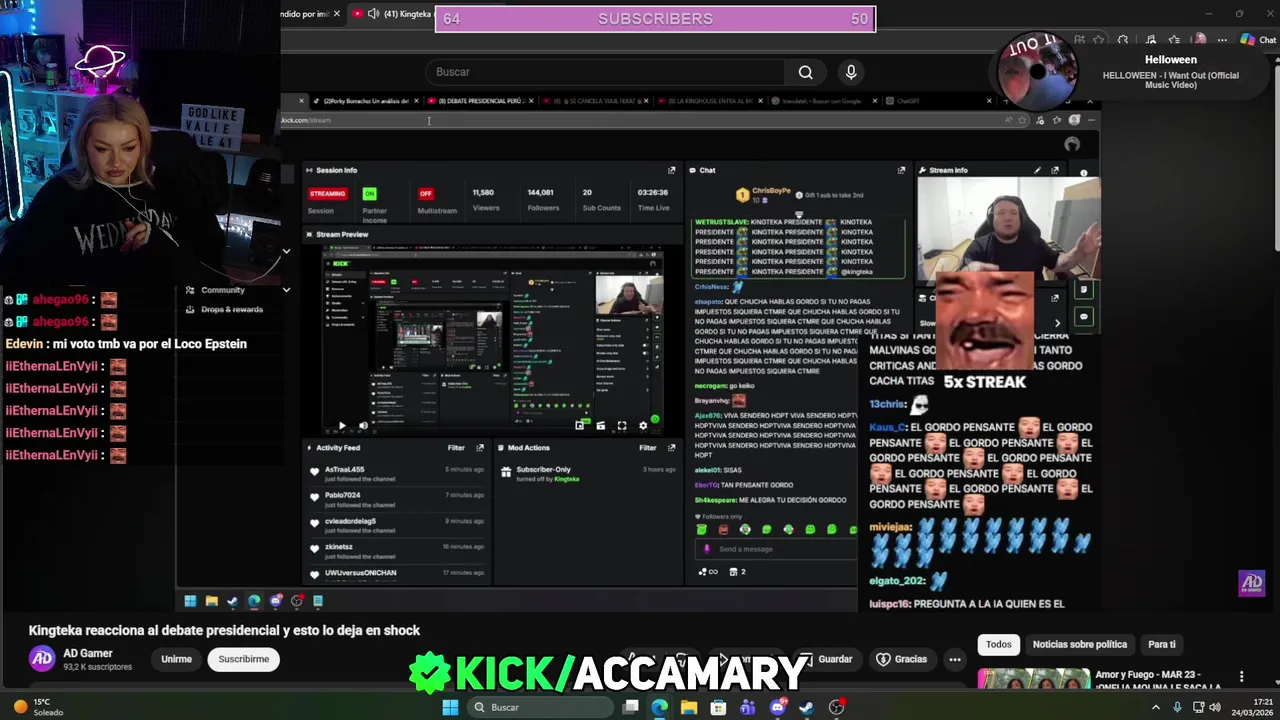Click ChrisBoyPe pinned gift sub message
The image size is (1280, 720).
point(800,195)
